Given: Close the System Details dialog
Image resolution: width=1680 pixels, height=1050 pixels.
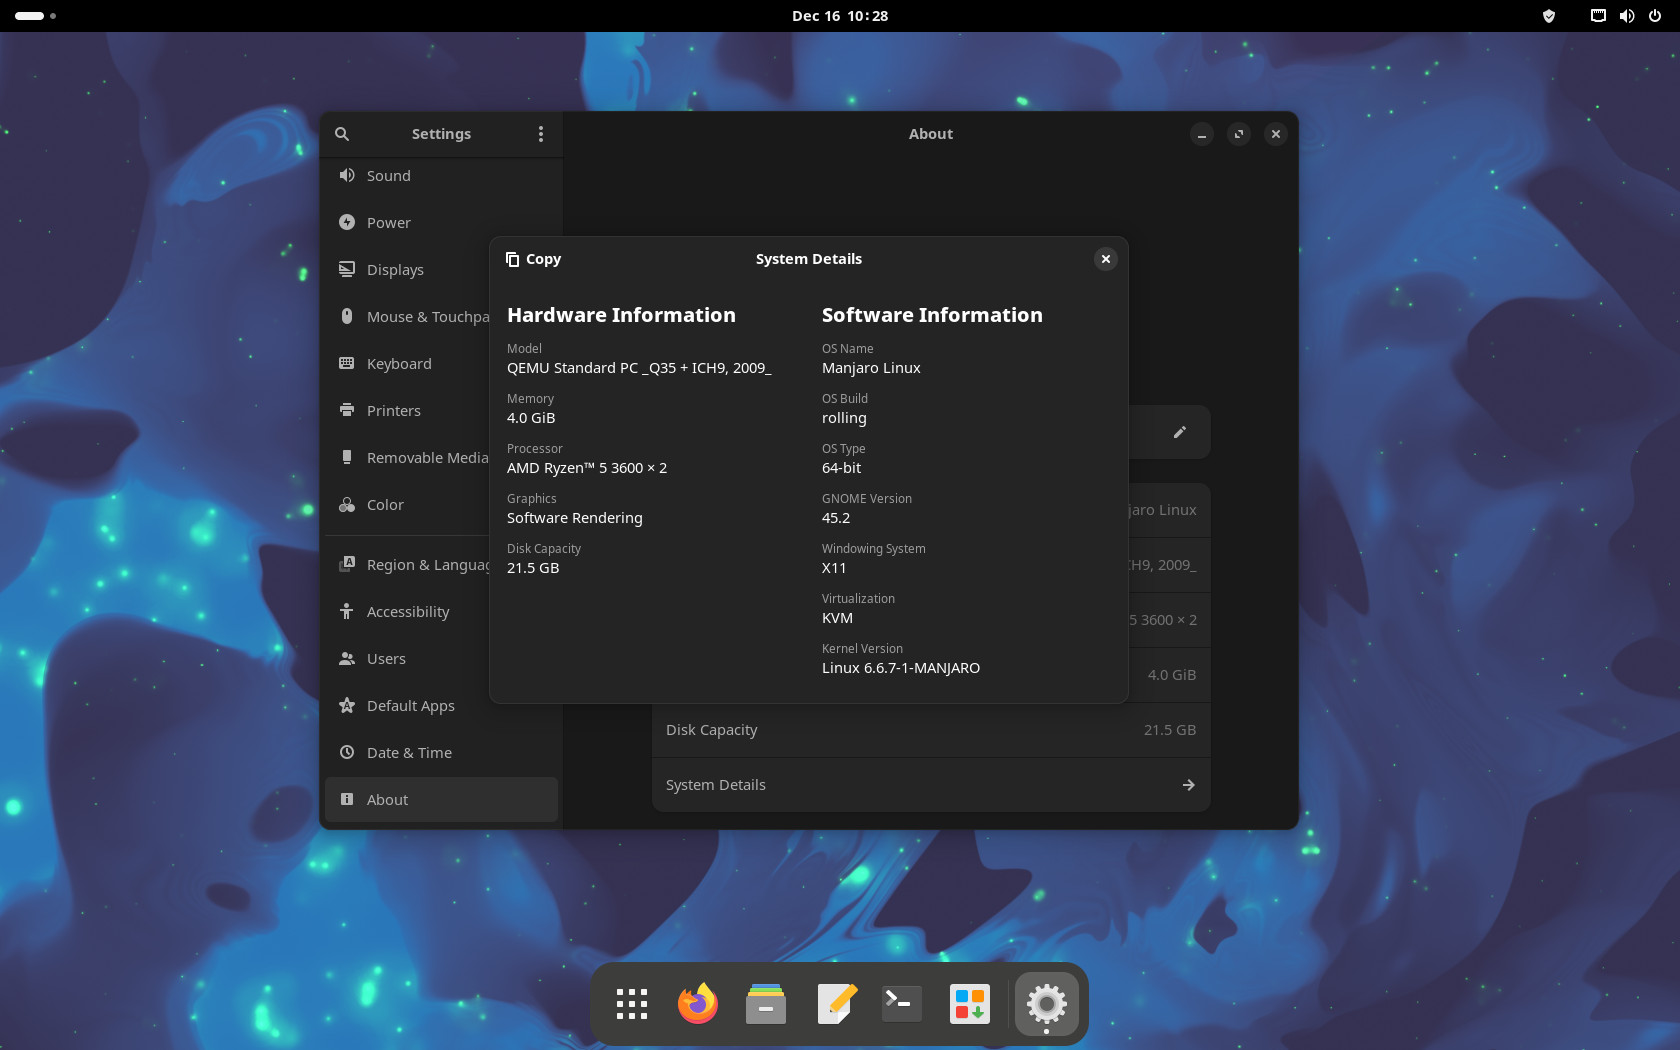Looking at the screenshot, I should click(x=1106, y=259).
